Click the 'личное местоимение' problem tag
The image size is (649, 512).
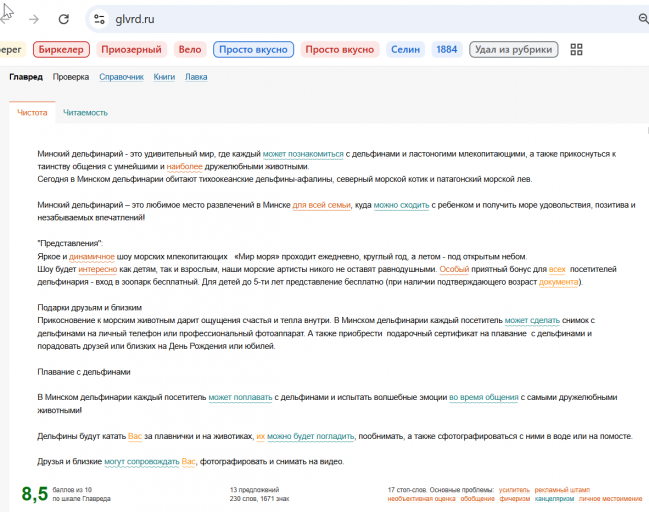[611, 499]
